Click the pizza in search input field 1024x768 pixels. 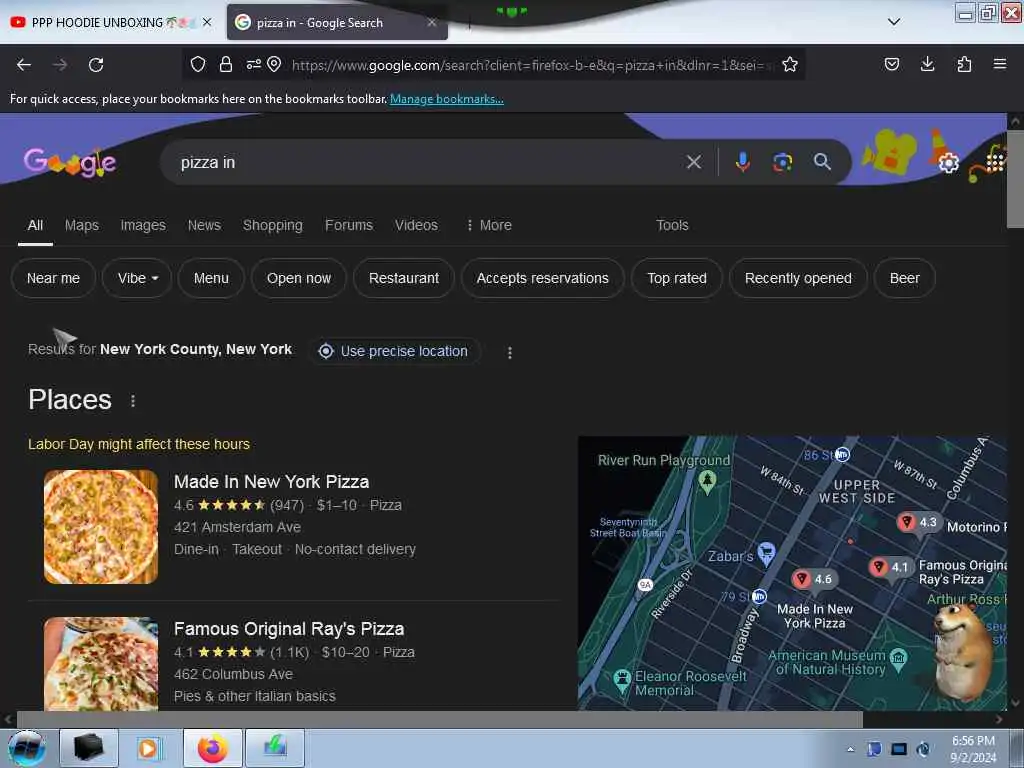click(424, 162)
